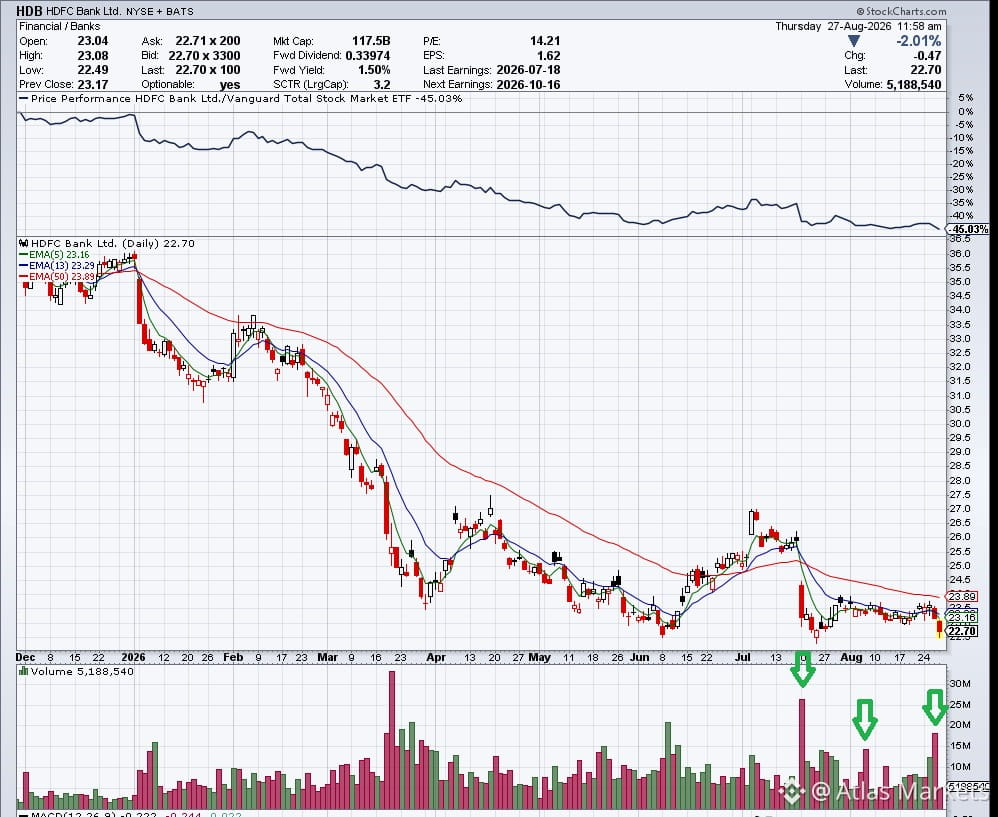Click the Apr month label on the date axis
Screen dimensions: 998x817
coord(435,657)
